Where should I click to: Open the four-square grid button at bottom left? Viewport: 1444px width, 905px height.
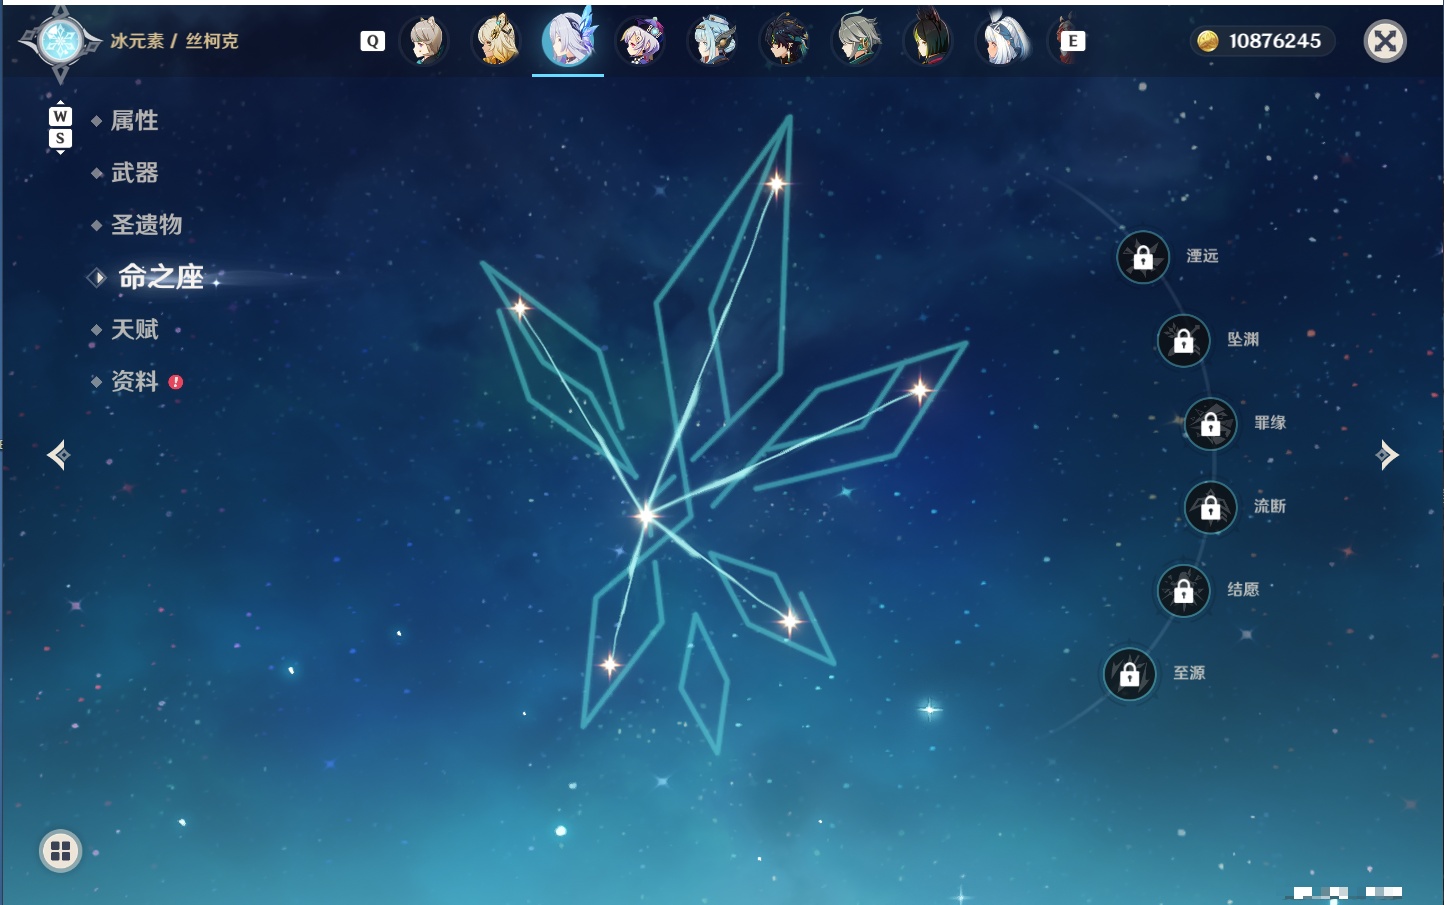(60, 851)
